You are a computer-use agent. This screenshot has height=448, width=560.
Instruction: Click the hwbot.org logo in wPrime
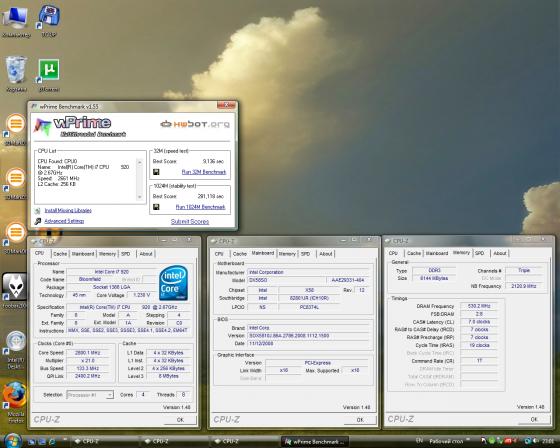(195, 124)
